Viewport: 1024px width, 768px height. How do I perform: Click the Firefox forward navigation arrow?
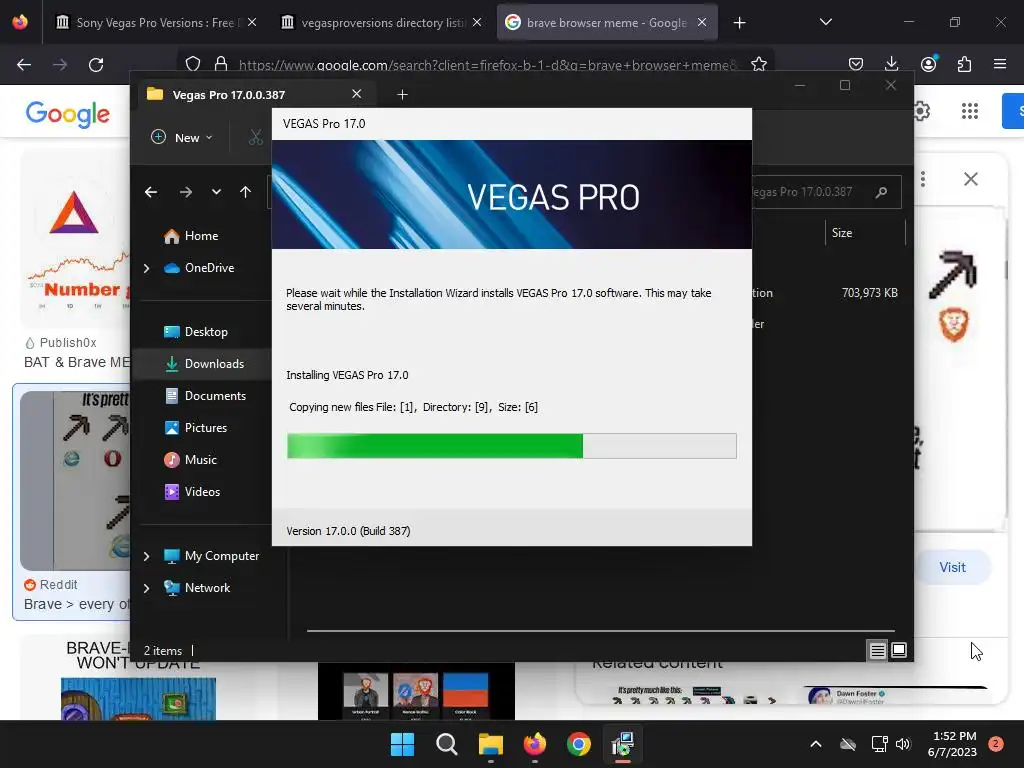[60, 65]
